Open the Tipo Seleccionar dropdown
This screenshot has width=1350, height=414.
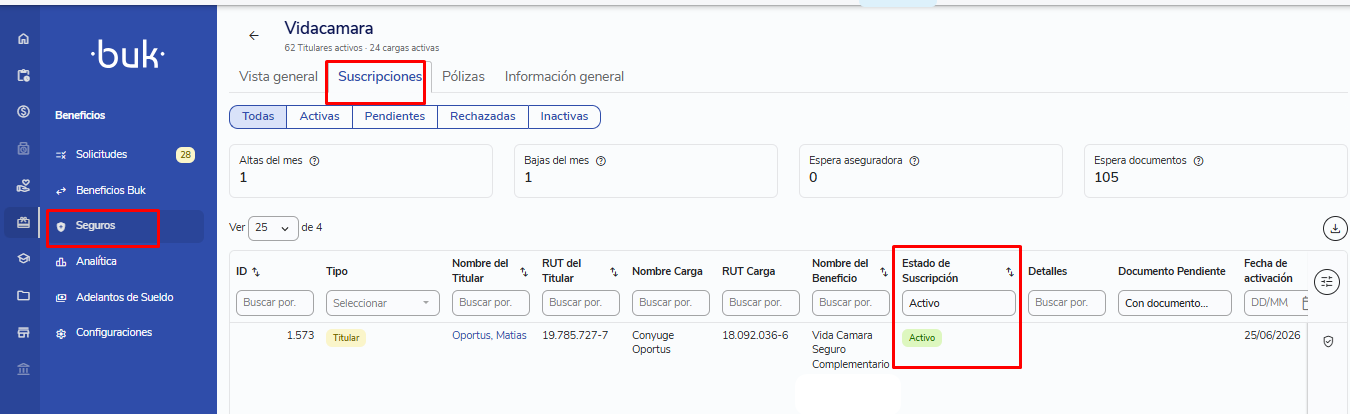point(383,303)
